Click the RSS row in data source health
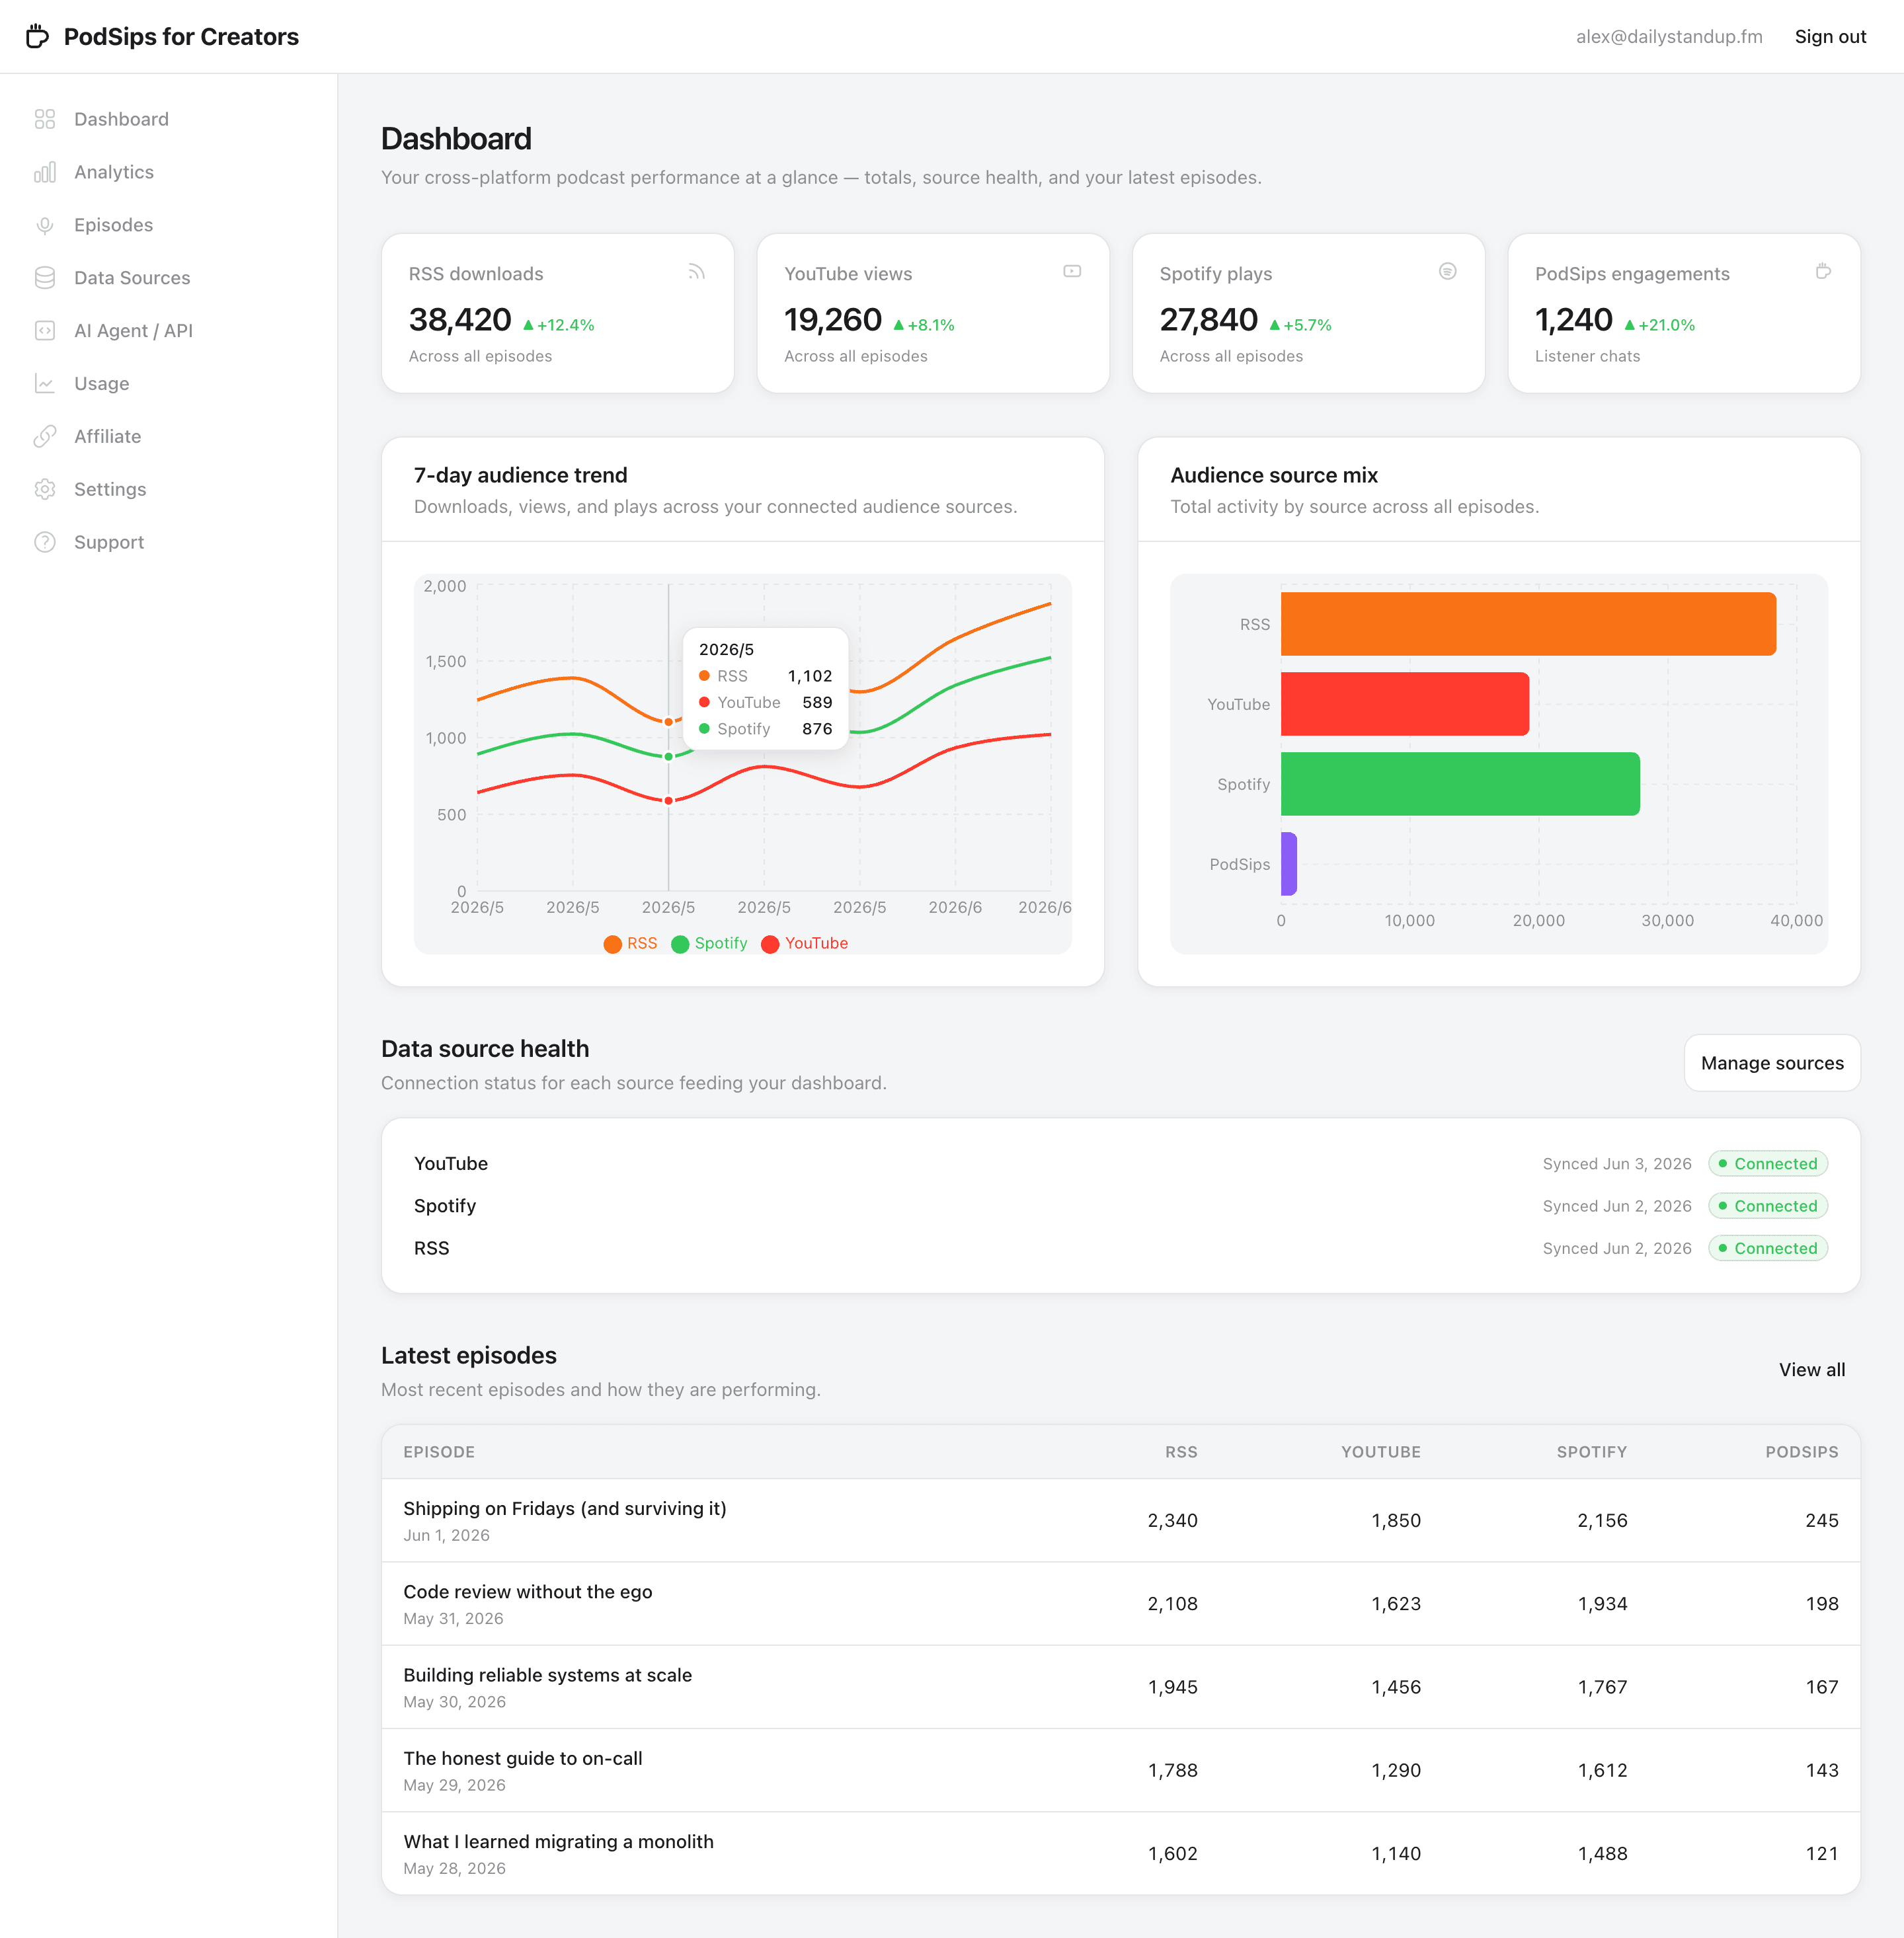Image resolution: width=1904 pixels, height=1938 pixels. [x=1120, y=1248]
